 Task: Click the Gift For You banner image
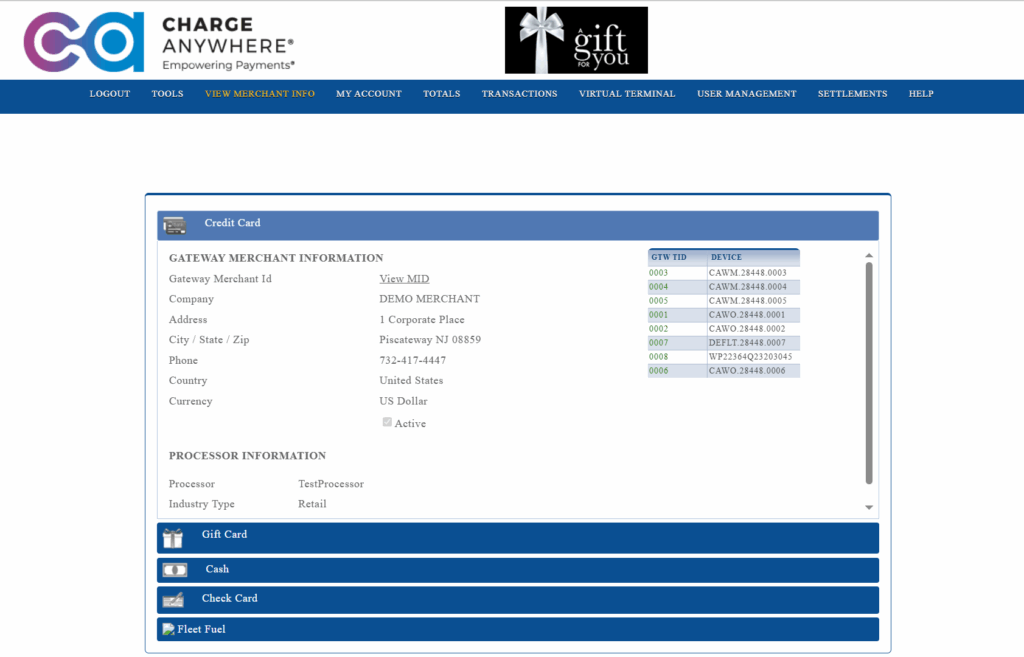pos(576,40)
